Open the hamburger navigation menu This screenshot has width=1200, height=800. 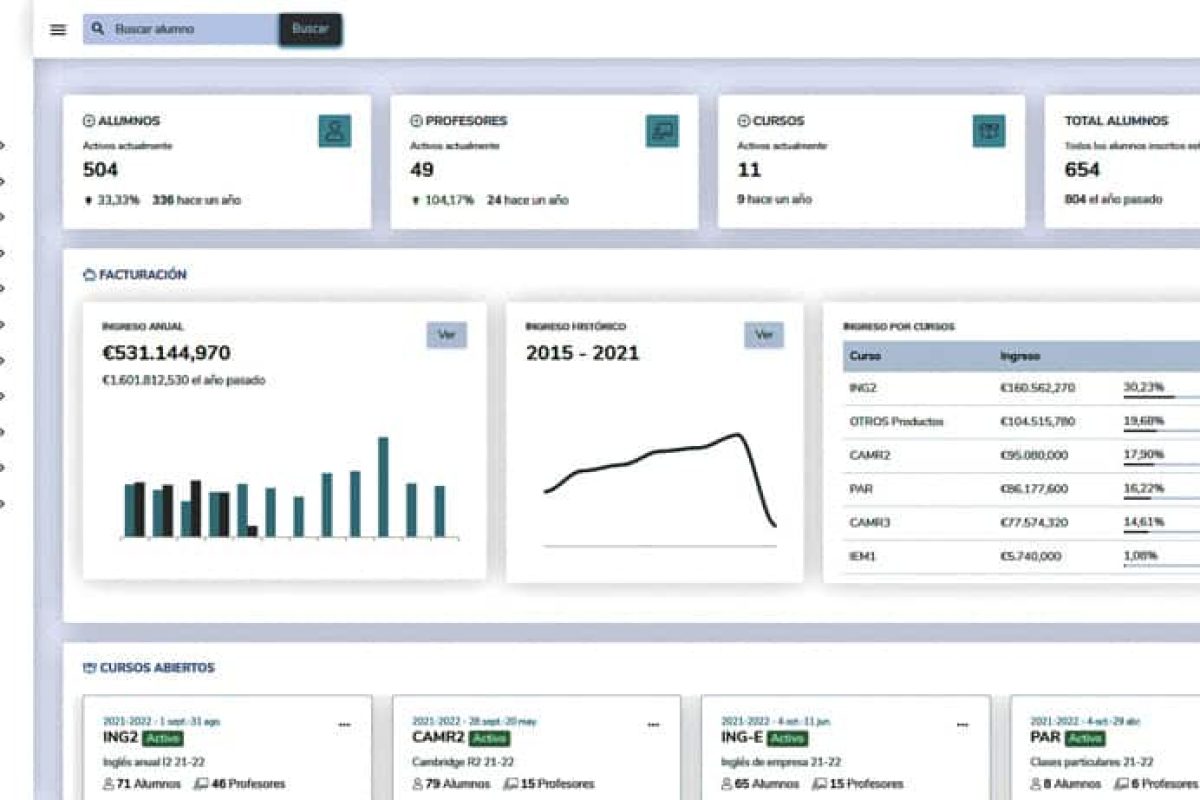[58, 30]
